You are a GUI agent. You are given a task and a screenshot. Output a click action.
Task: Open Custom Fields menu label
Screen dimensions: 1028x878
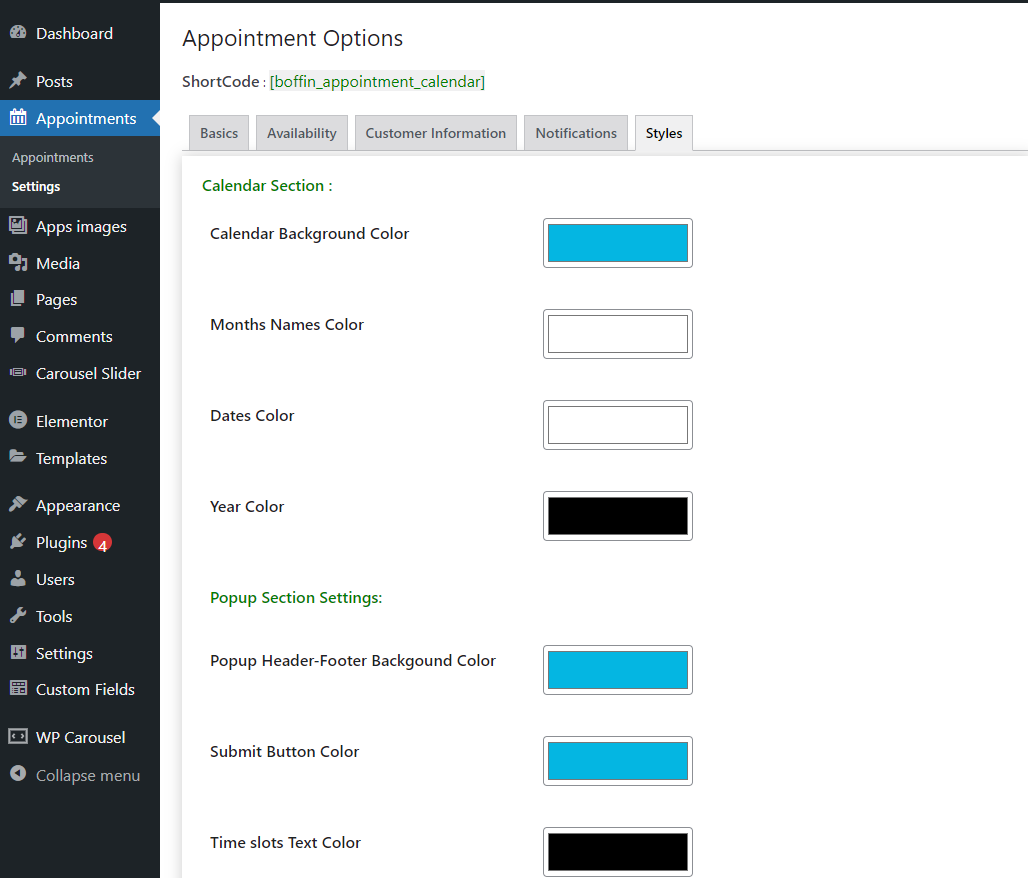(x=85, y=689)
